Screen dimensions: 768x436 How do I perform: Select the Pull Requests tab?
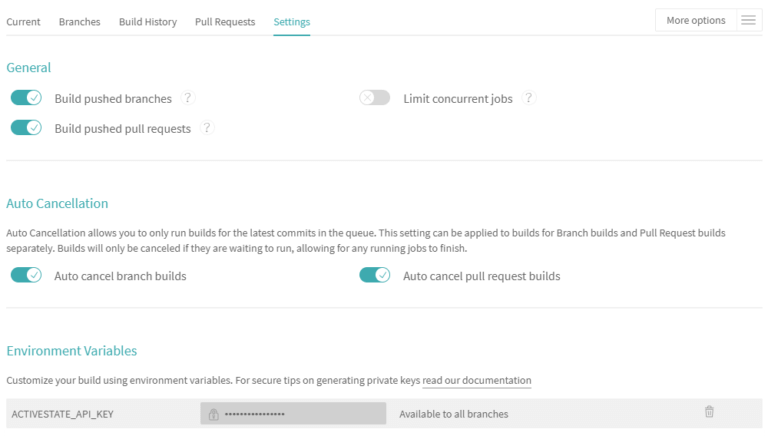225,21
